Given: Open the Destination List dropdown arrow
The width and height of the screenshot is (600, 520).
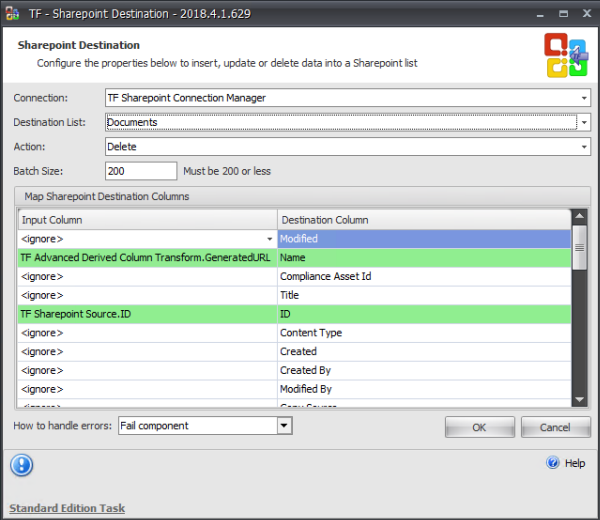Looking at the screenshot, I should pos(584,122).
